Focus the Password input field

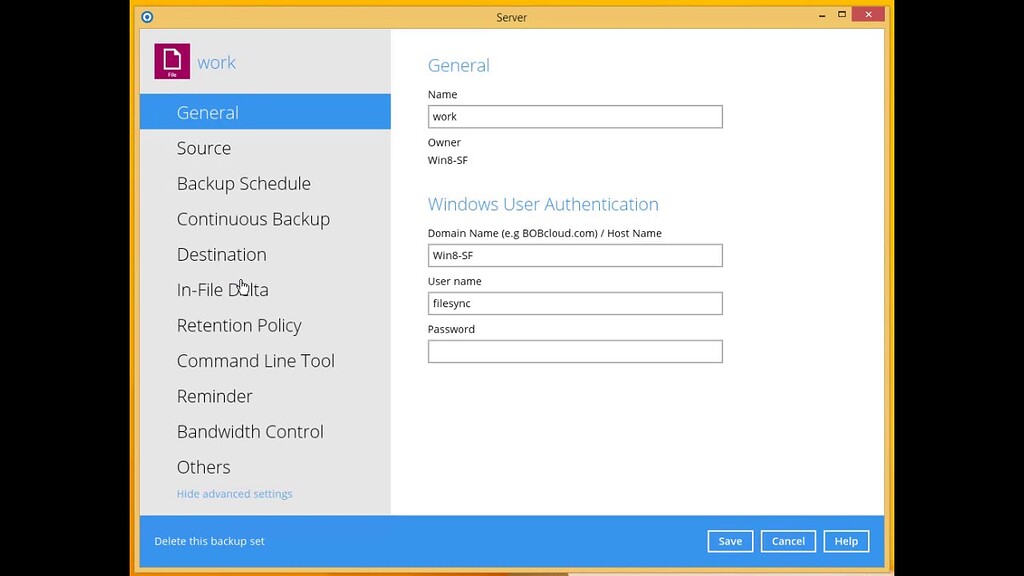[575, 352]
